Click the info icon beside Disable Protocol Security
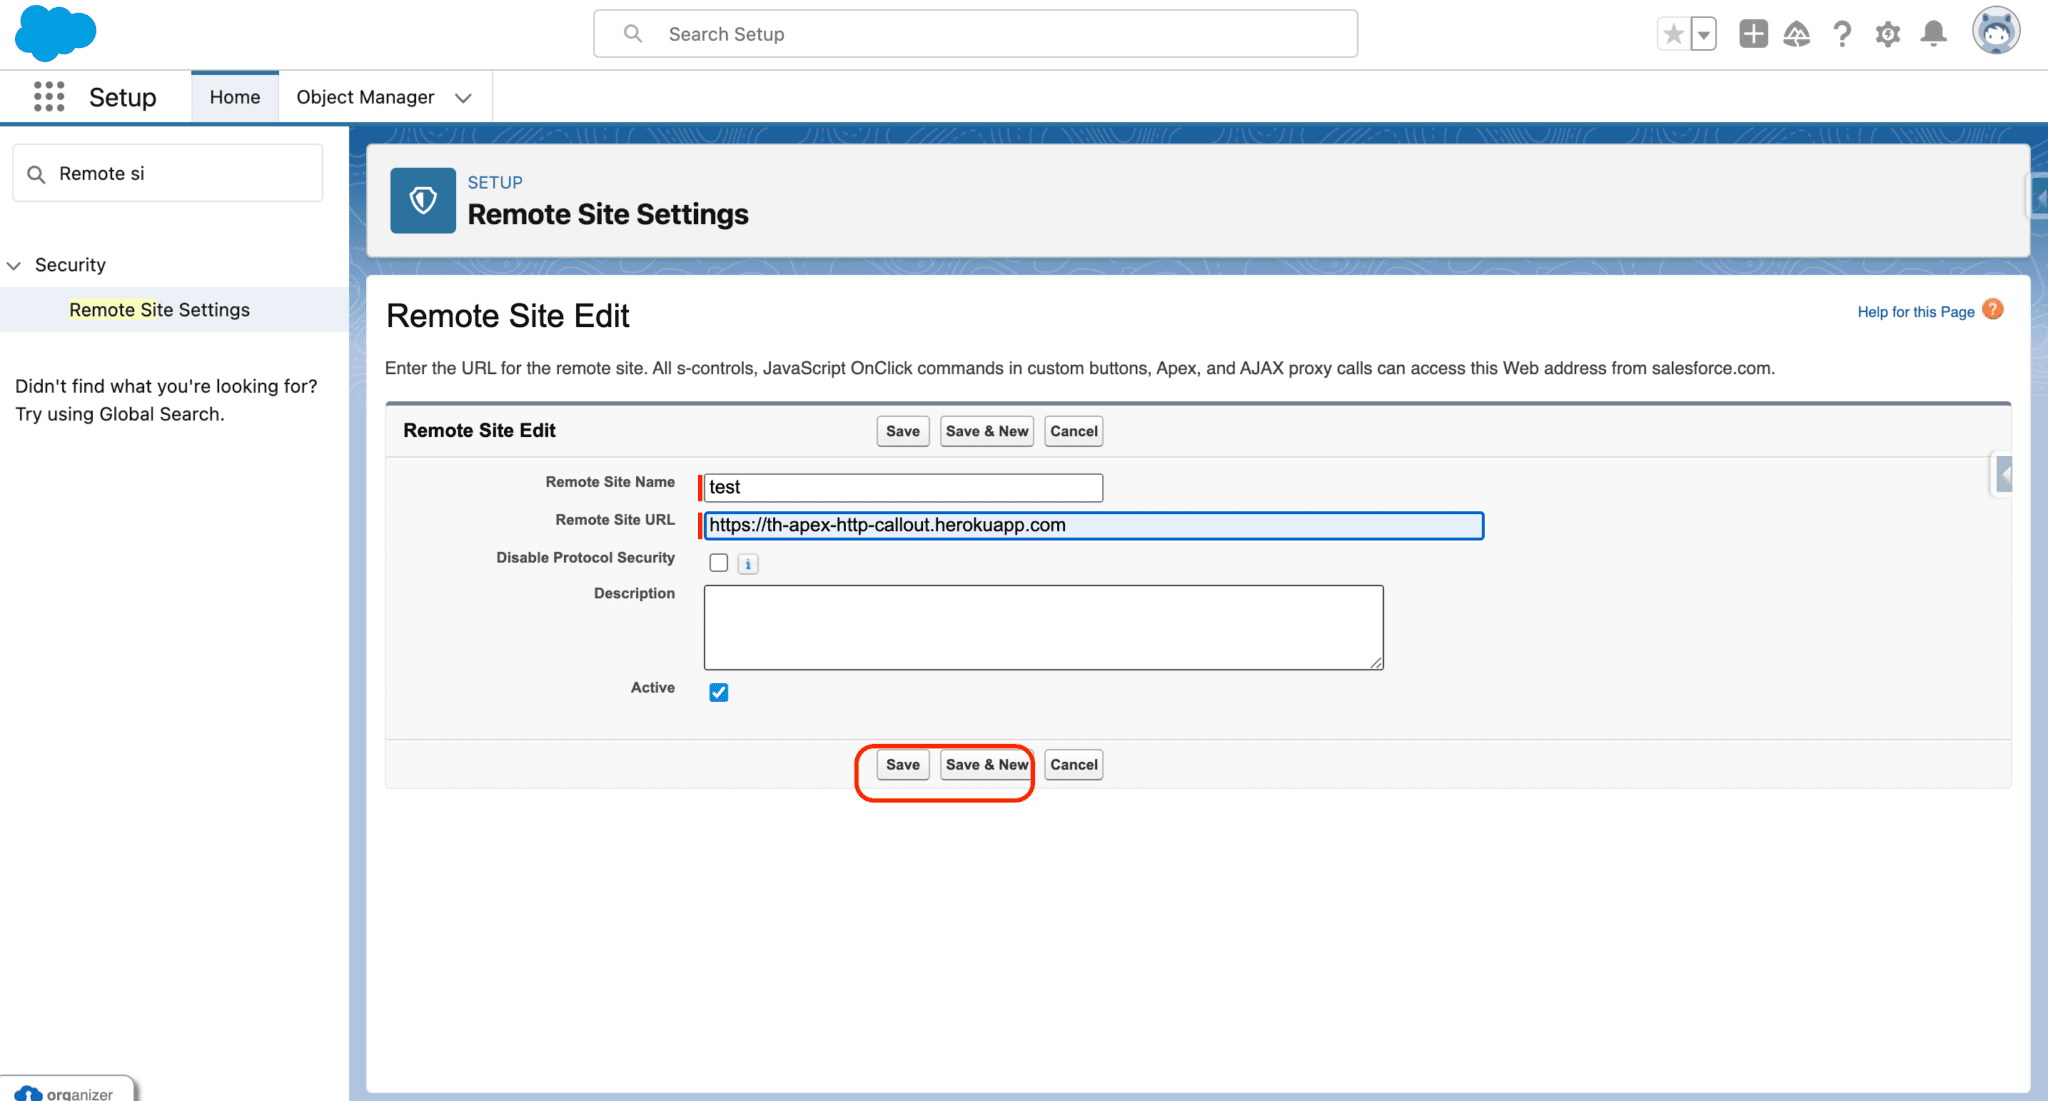 747,563
